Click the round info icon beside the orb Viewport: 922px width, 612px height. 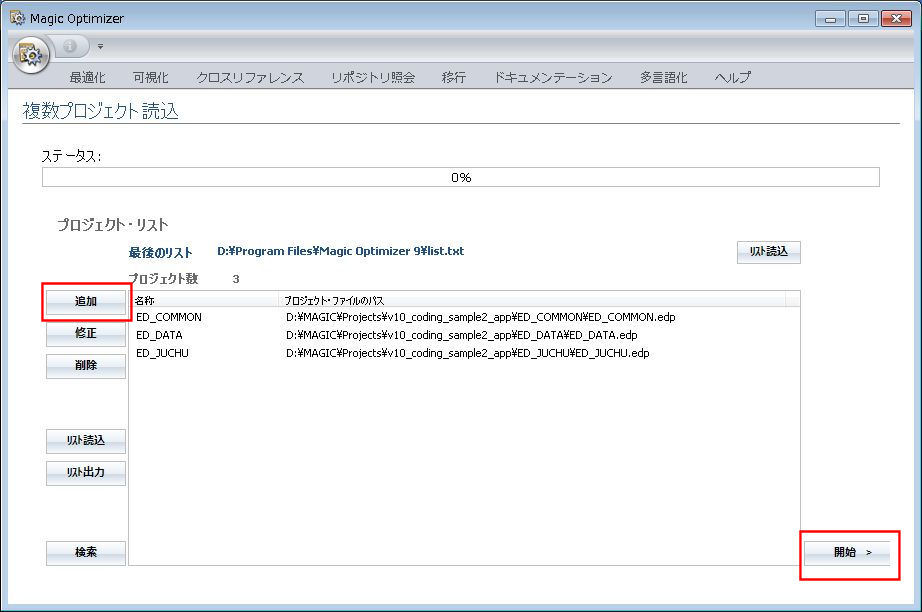click(70, 46)
